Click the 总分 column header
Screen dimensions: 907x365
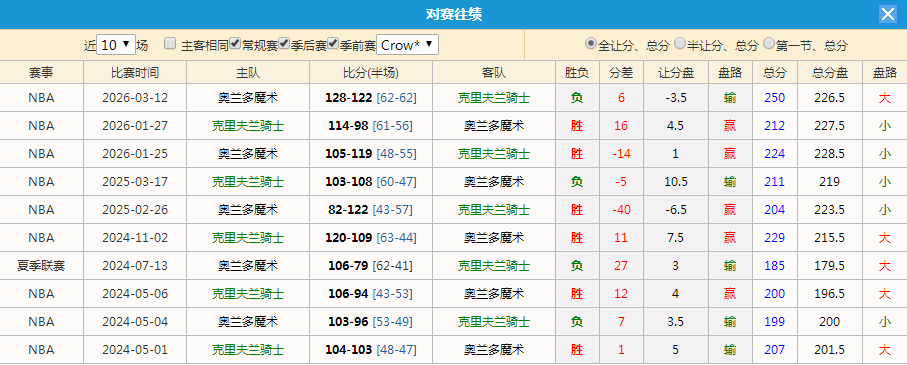coord(775,72)
